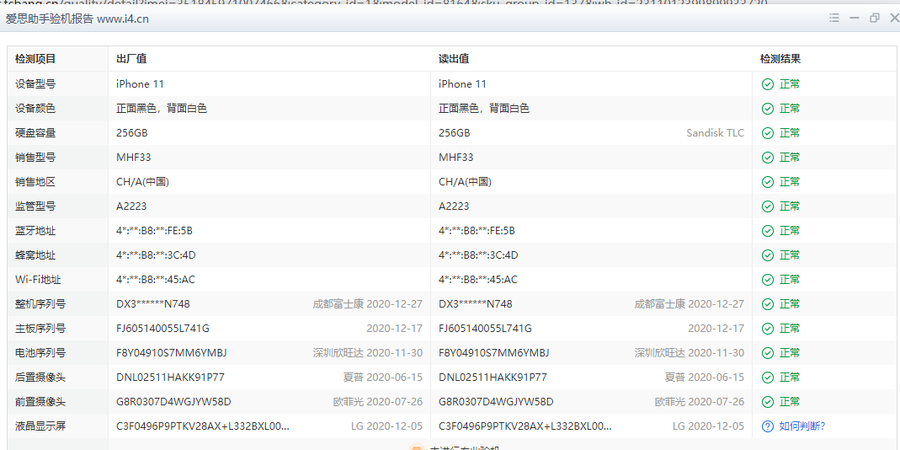Viewport: 900px width, 450px height.
Task: Click CH/A(中国) in the 读出值 column
Action: click(465, 182)
